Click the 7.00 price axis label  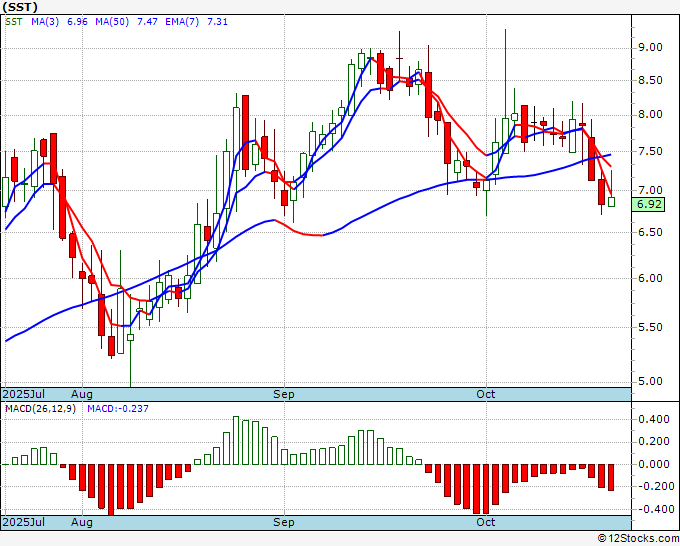(650, 190)
